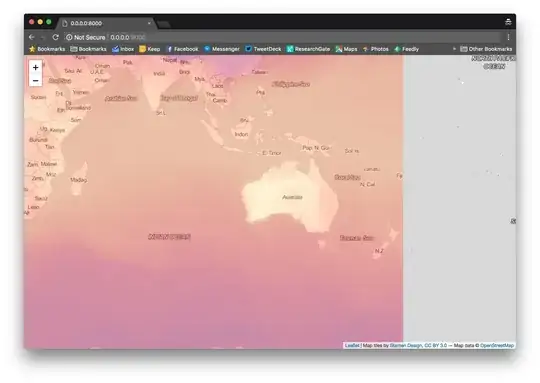The image size is (540, 383).
Task: Open TweetDeck bookmark
Action: pyautogui.click(x=263, y=49)
